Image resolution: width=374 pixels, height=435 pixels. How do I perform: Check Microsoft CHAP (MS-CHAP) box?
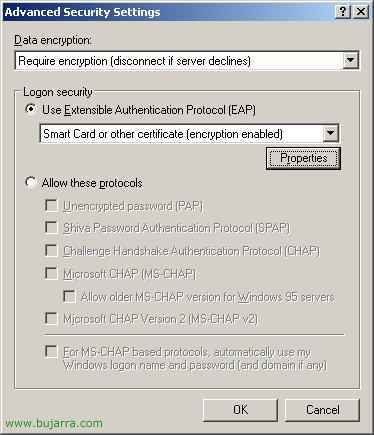[51, 273]
